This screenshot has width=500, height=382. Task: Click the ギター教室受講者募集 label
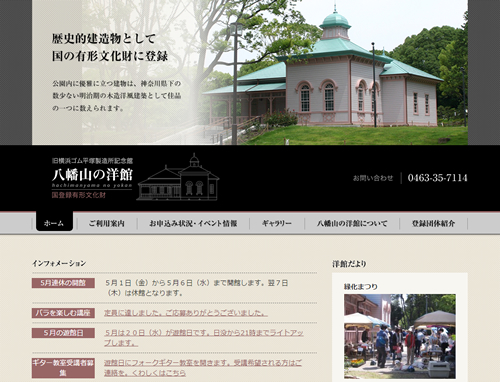coord(63,368)
